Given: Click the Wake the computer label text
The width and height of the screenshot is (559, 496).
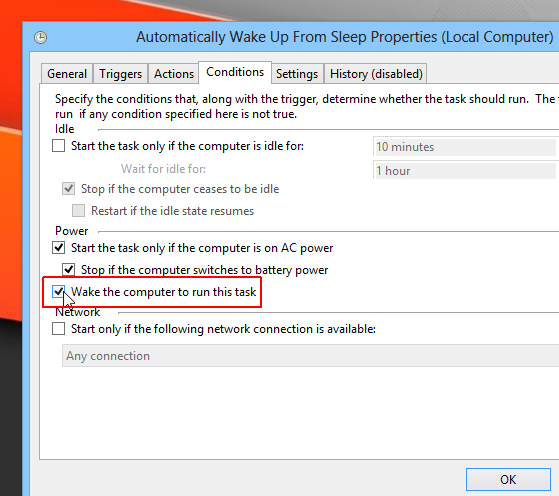Looking at the screenshot, I should pos(163,292).
